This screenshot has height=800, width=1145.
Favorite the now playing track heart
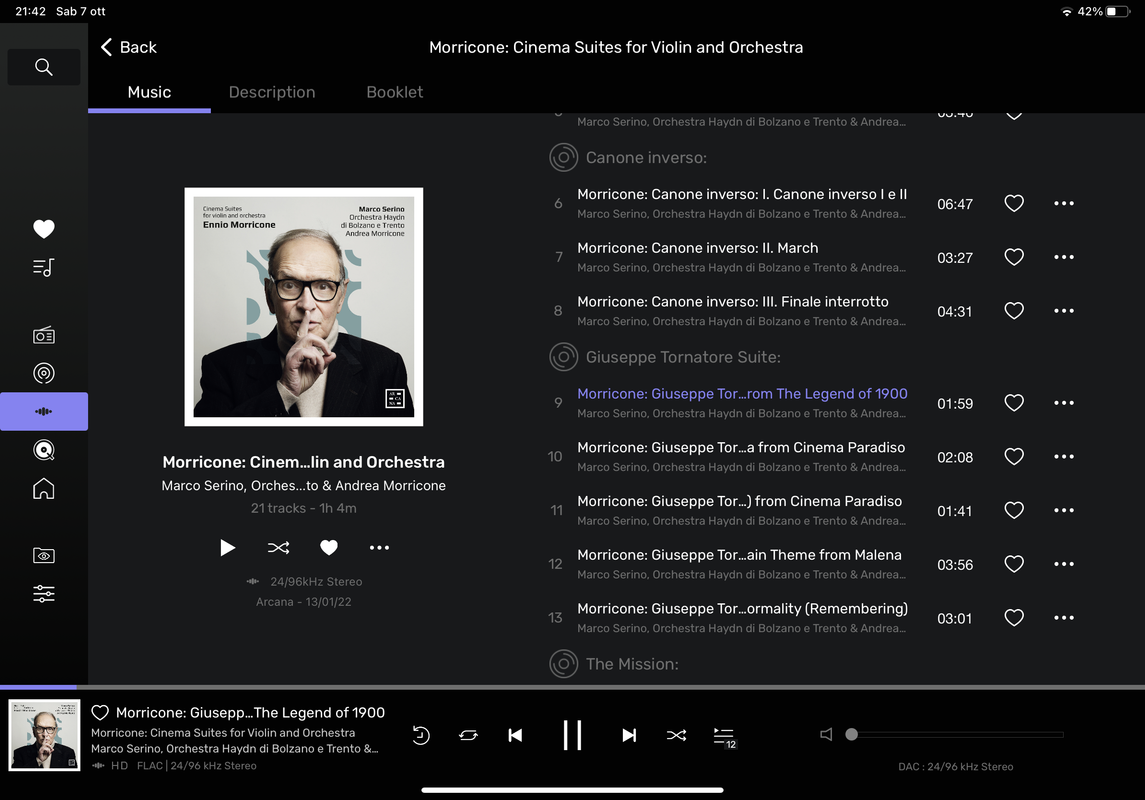tap(100, 713)
